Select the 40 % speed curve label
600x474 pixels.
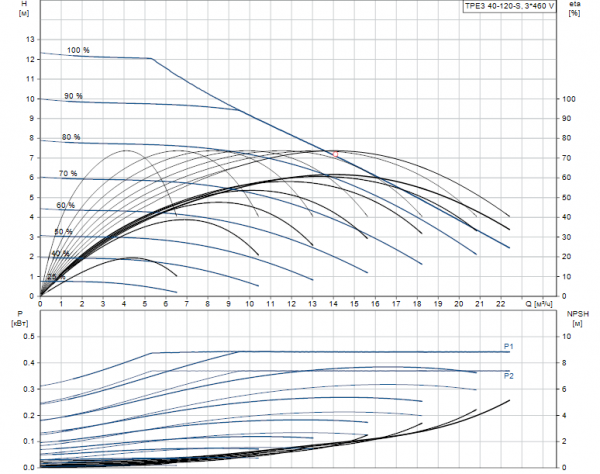pyautogui.click(x=61, y=253)
